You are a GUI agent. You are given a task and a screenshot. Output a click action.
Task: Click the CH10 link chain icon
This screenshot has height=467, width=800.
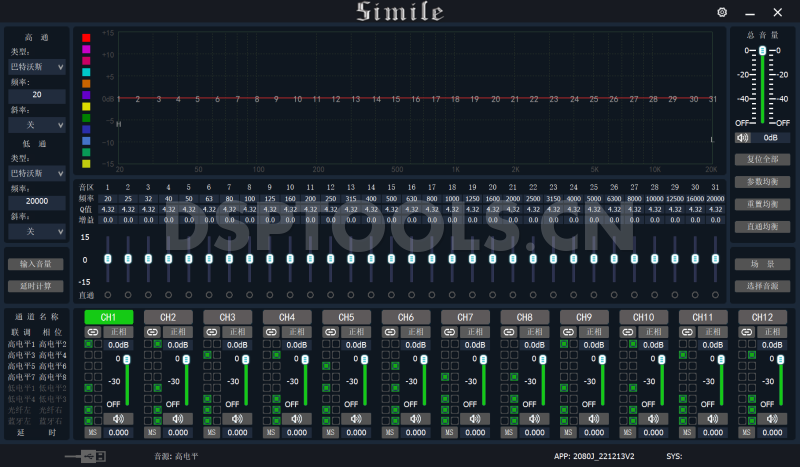(627, 331)
